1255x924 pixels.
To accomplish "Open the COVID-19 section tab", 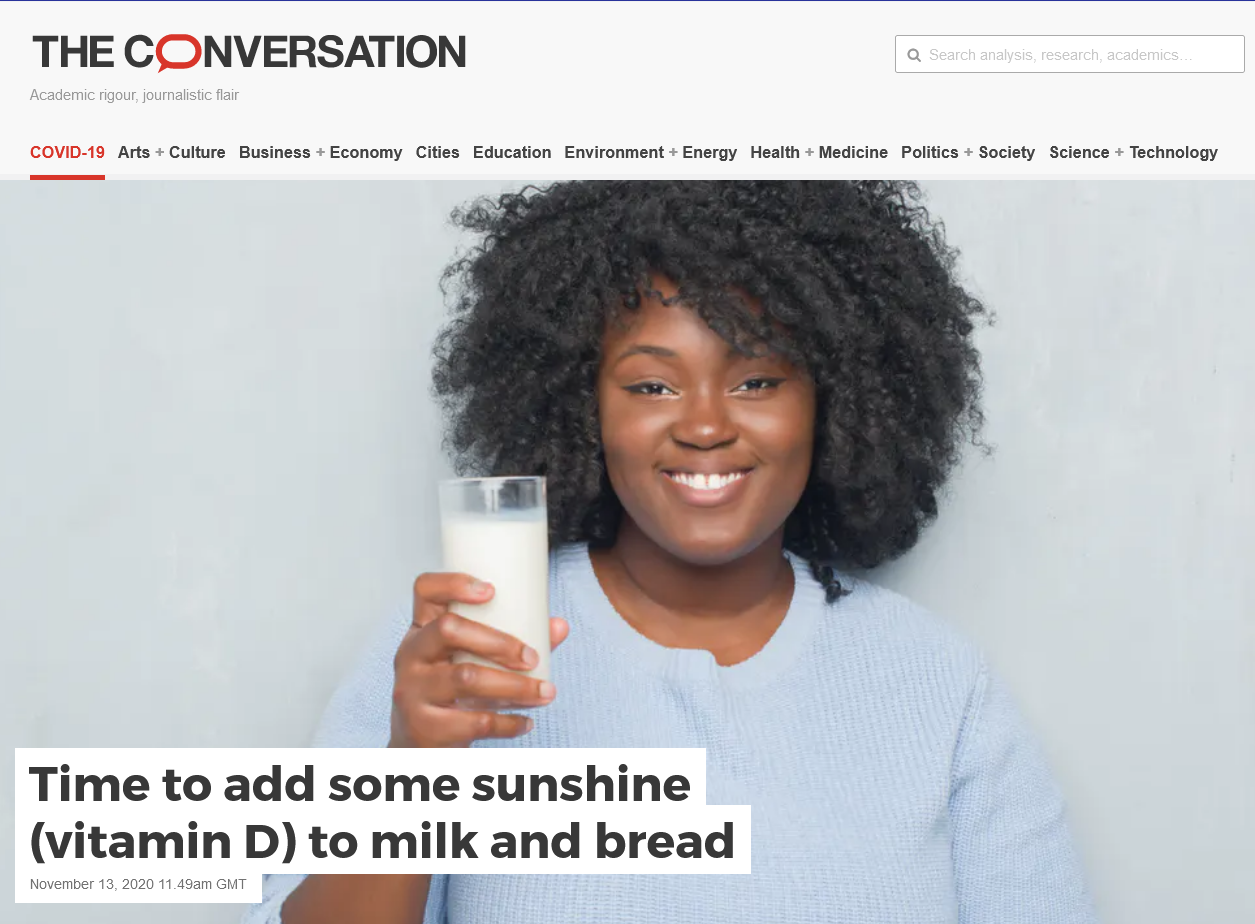I will pos(67,152).
